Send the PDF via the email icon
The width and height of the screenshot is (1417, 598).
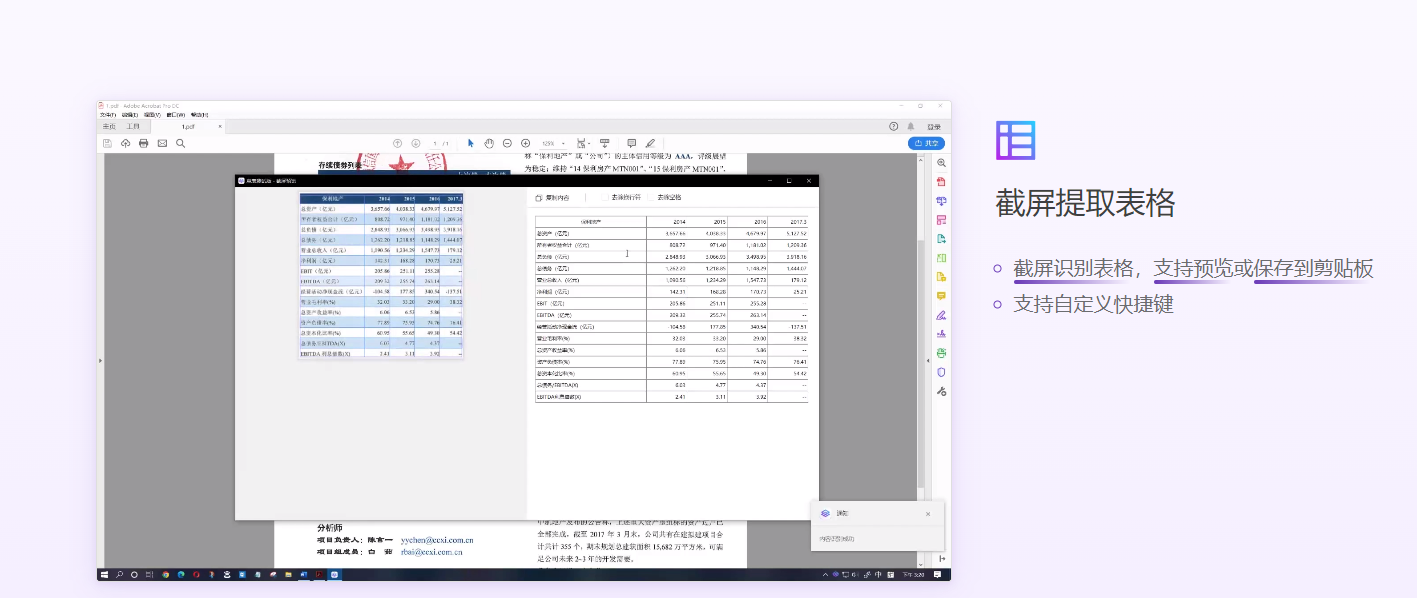[x=162, y=143]
